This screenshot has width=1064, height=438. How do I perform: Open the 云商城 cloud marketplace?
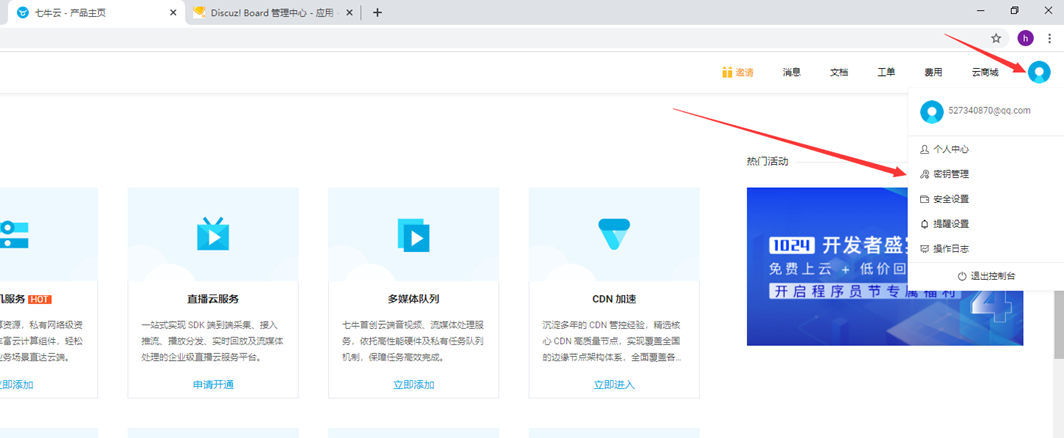985,73
